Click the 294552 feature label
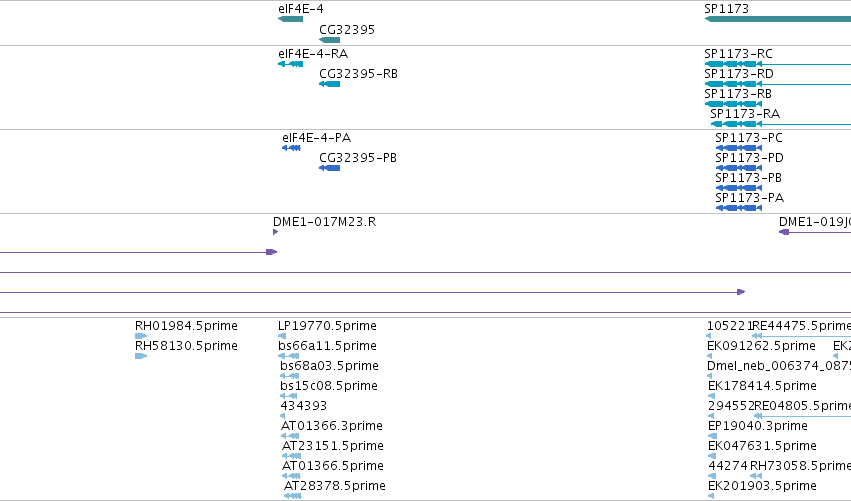 pos(731,406)
